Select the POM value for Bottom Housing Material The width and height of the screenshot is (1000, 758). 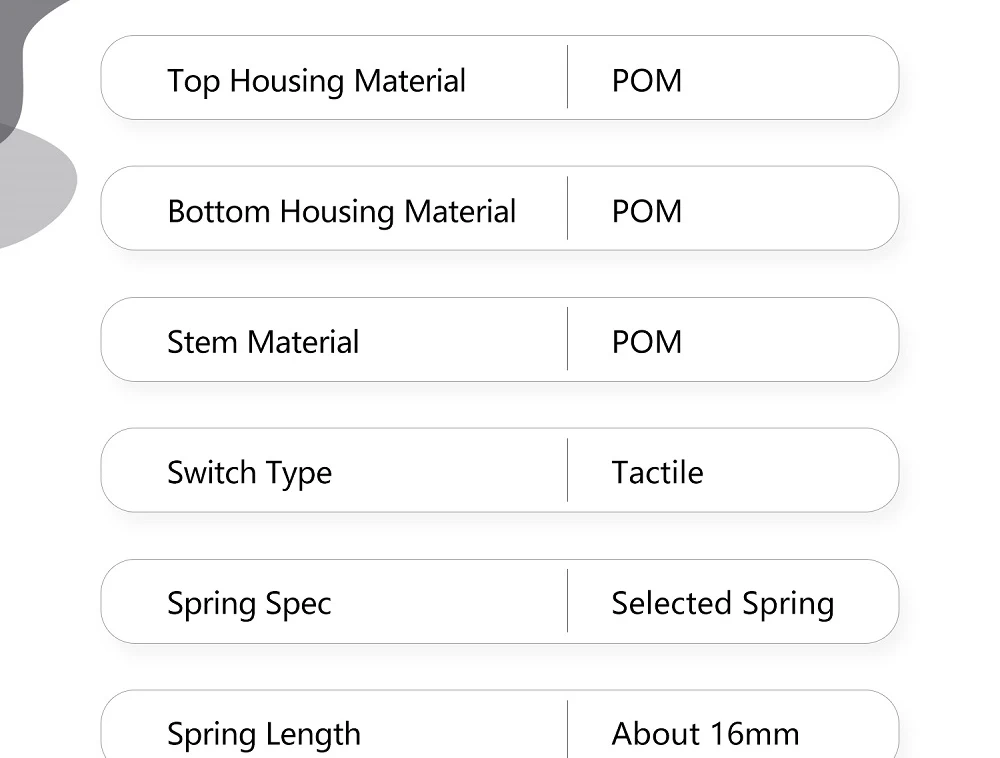[646, 212]
